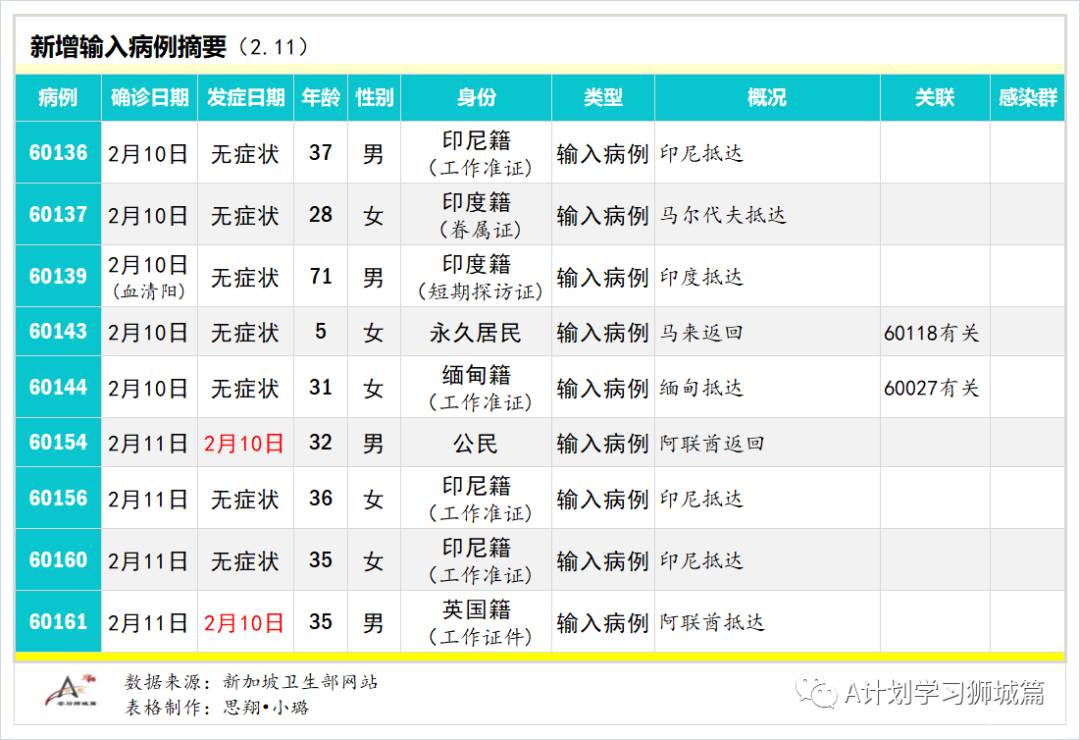Click related case link 60027有关
The height and width of the screenshot is (740, 1080).
point(932,388)
